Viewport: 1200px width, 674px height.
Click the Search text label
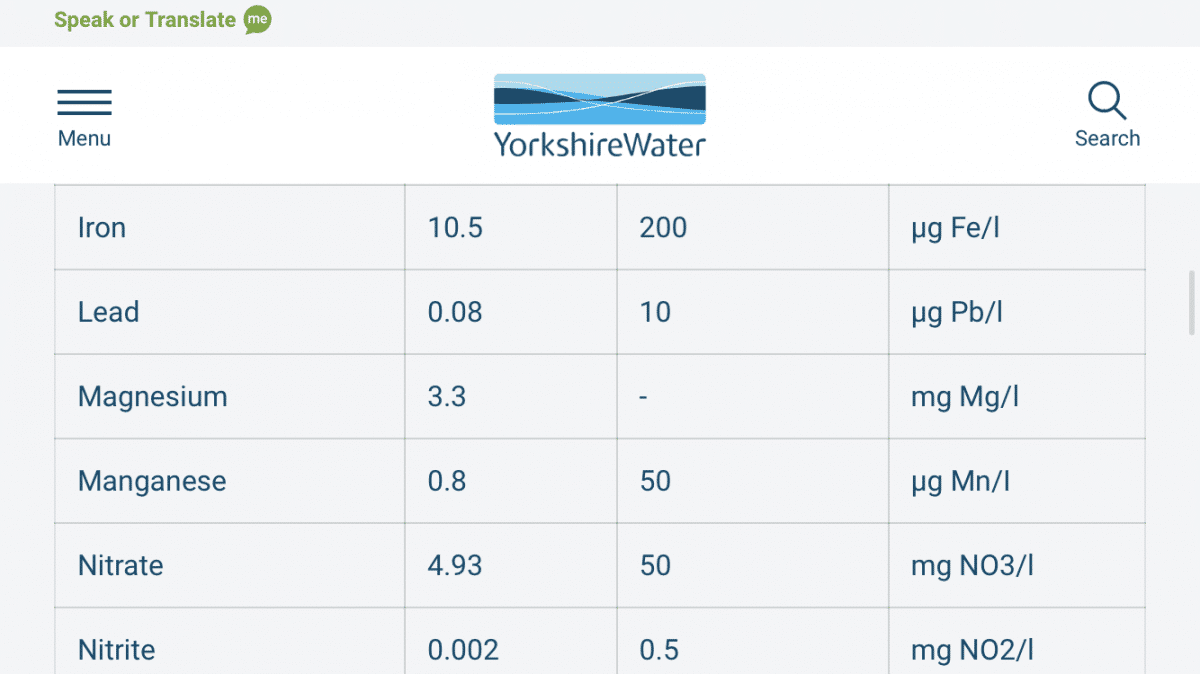[x=1107, y=138]
